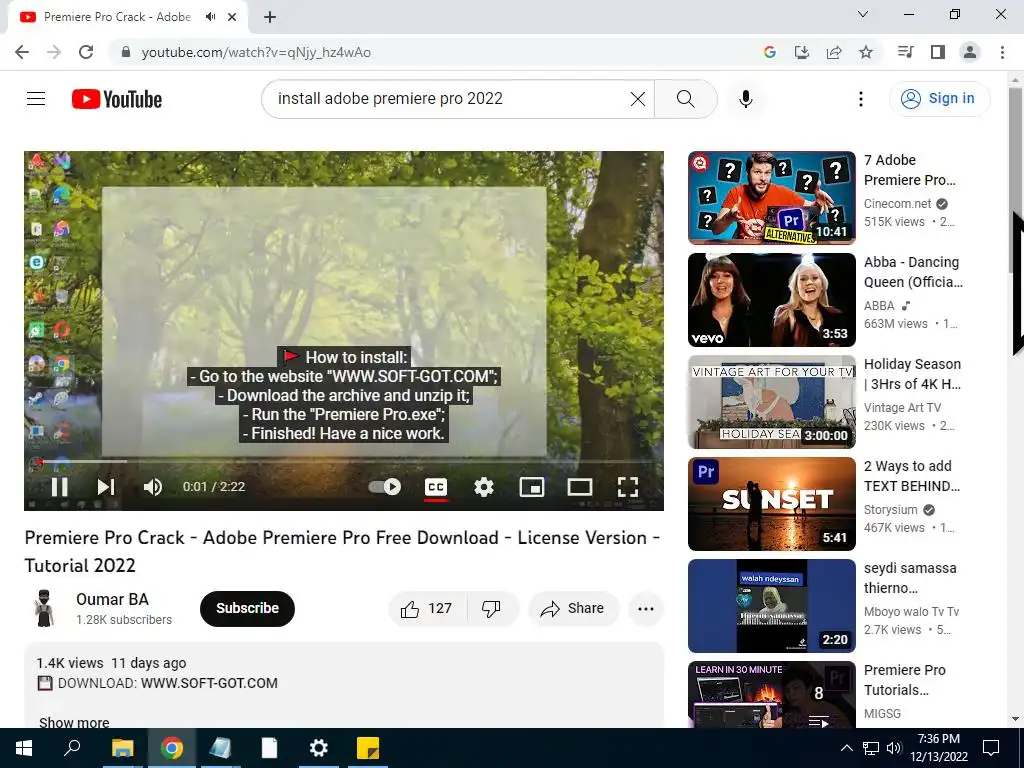Open Windows notification center
The width and height of the screenshot is (1024, 768).
[x=991, y=748]
